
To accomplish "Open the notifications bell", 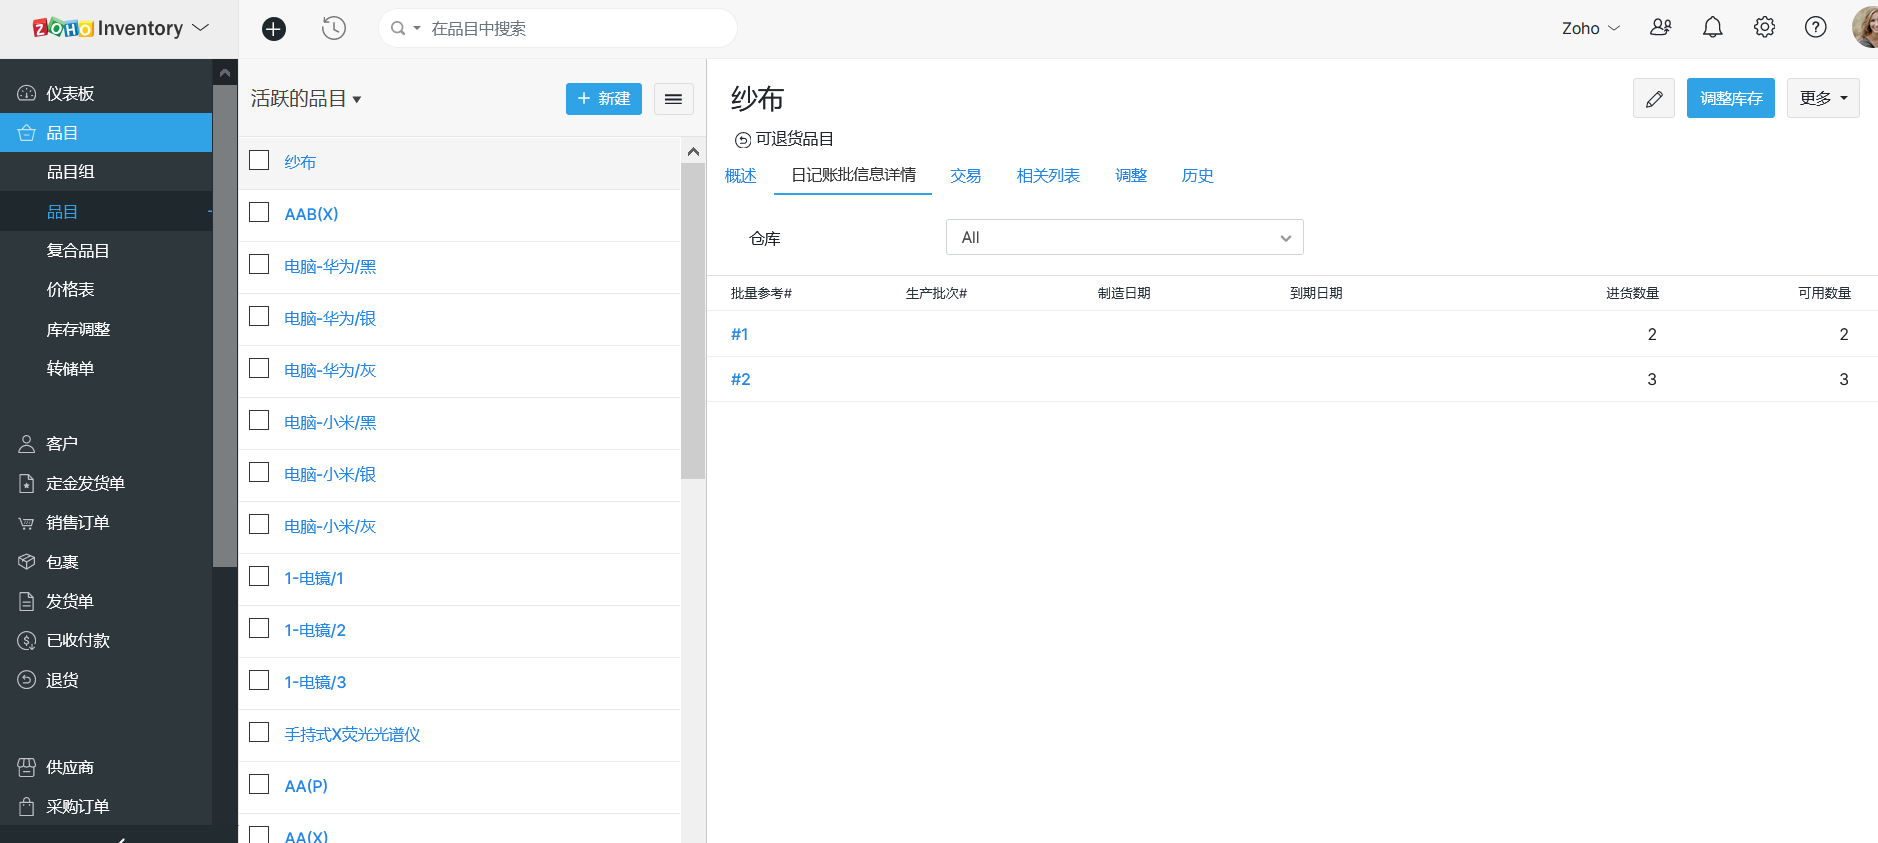I will point(1712,28).
